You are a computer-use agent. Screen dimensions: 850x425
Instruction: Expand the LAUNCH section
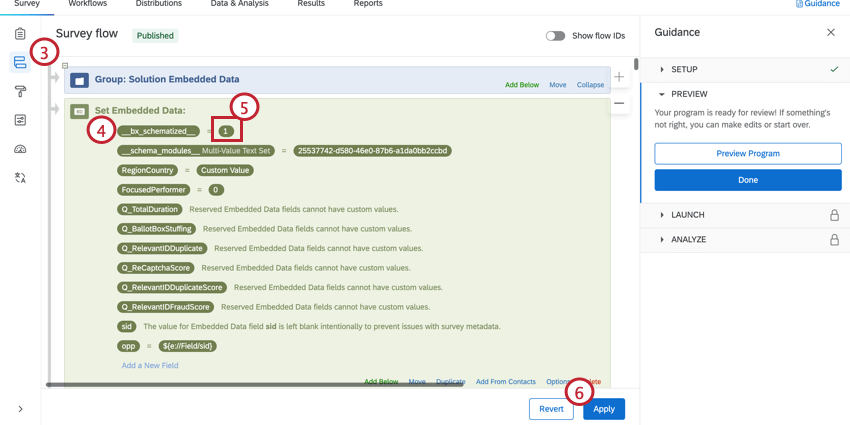pos(682,215)
